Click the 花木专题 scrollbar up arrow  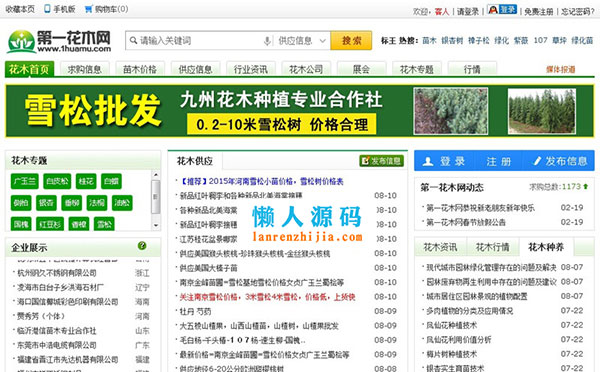(x=156, y=175)
